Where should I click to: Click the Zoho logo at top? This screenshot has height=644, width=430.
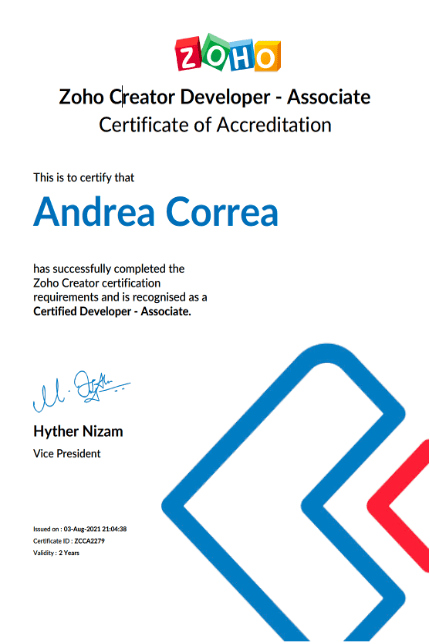[228, 53]
